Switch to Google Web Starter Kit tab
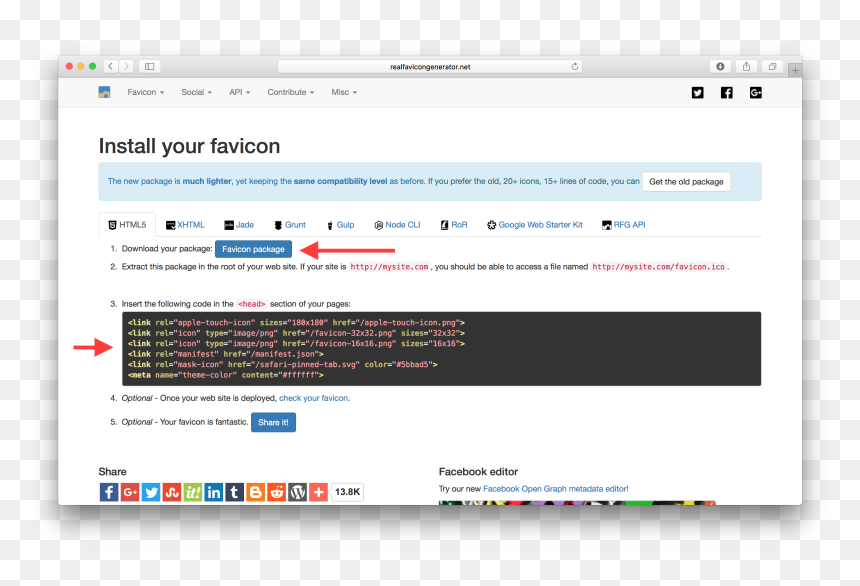This screenshot has width=860, height=586. [x=535, y=225]
